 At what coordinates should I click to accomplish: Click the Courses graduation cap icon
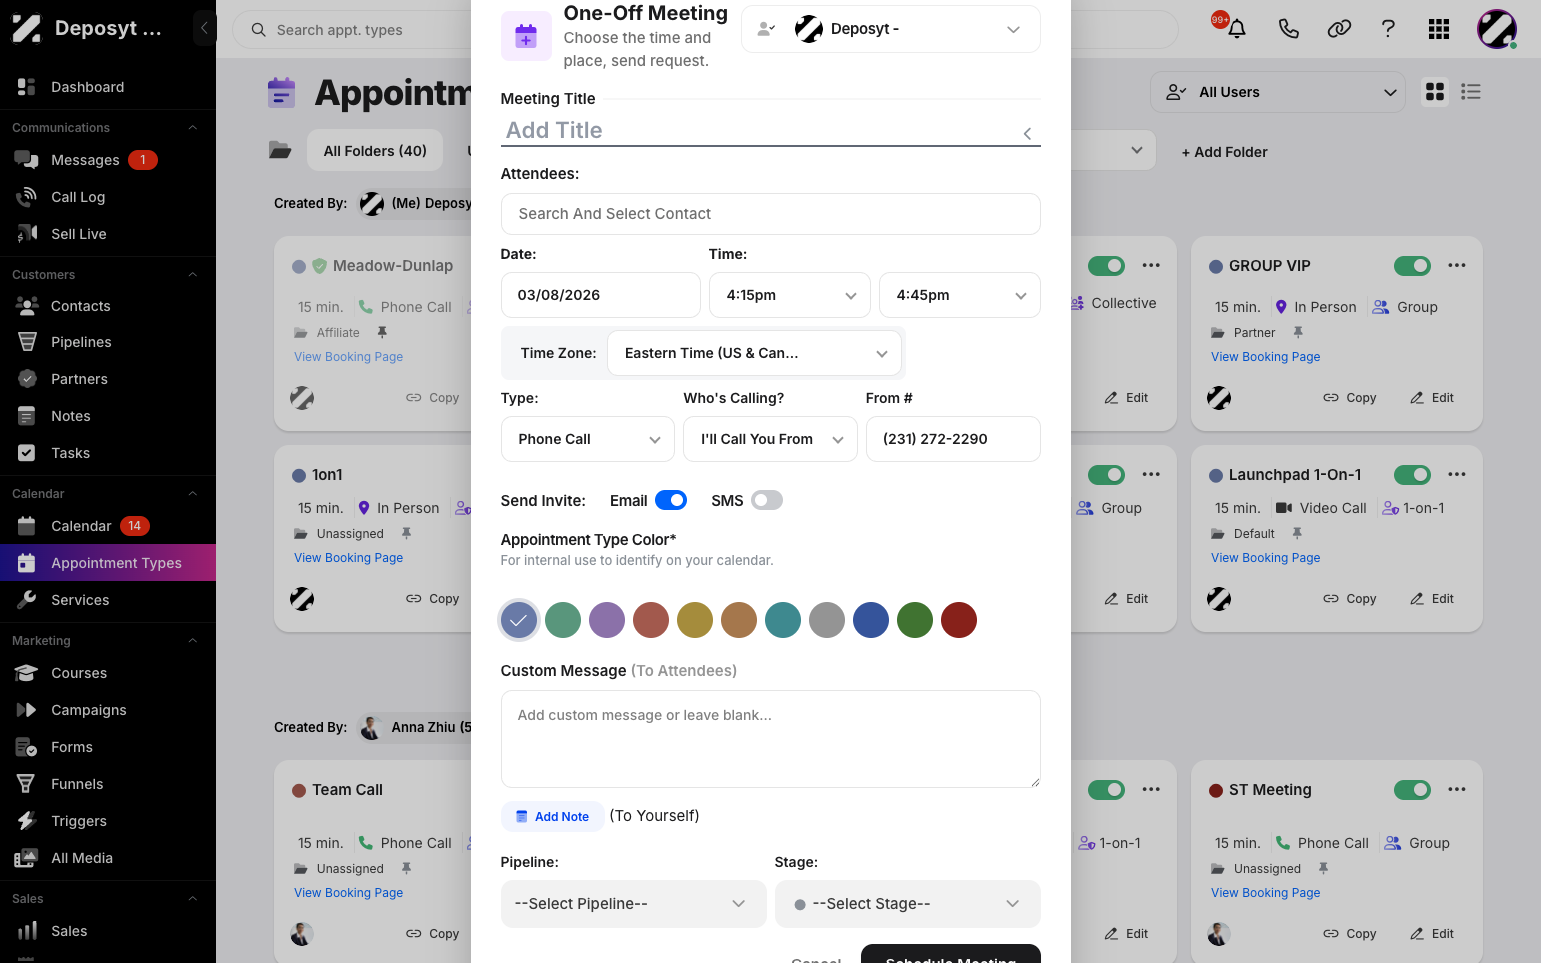(27, 673)
